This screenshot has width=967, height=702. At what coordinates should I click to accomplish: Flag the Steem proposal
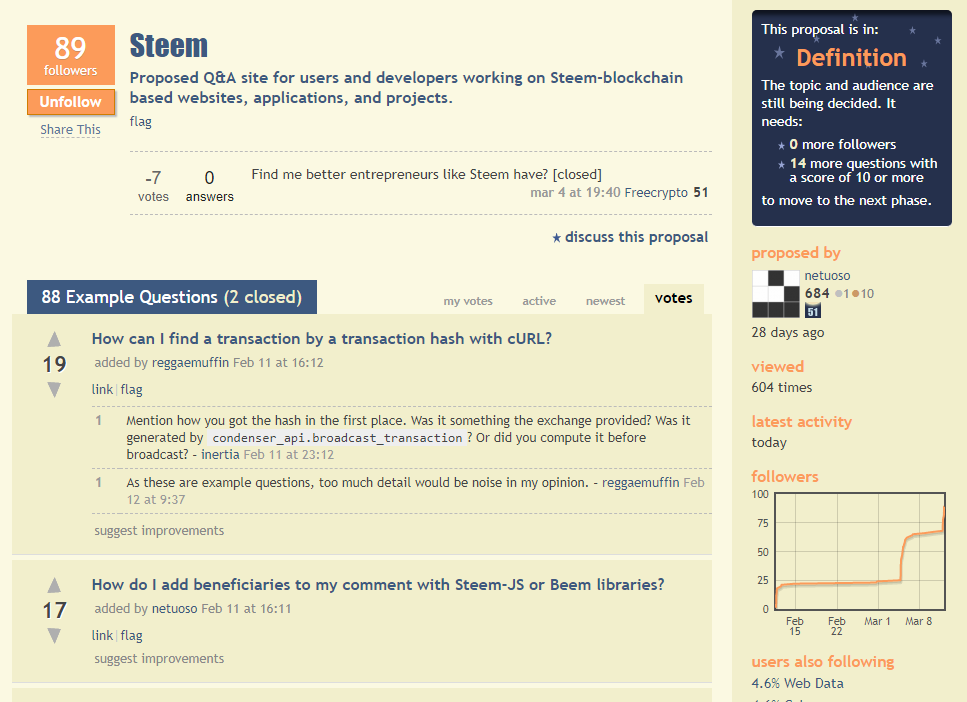point(141,122)
